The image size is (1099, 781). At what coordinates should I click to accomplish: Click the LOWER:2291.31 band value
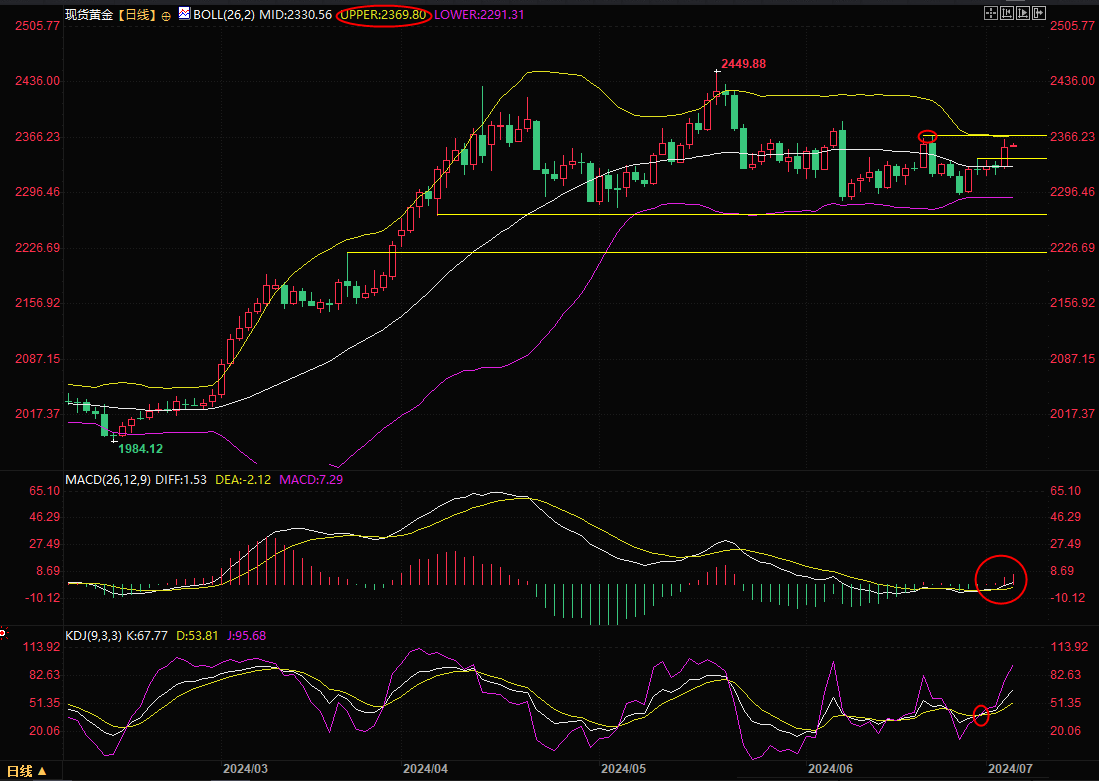tap(479, 15)
